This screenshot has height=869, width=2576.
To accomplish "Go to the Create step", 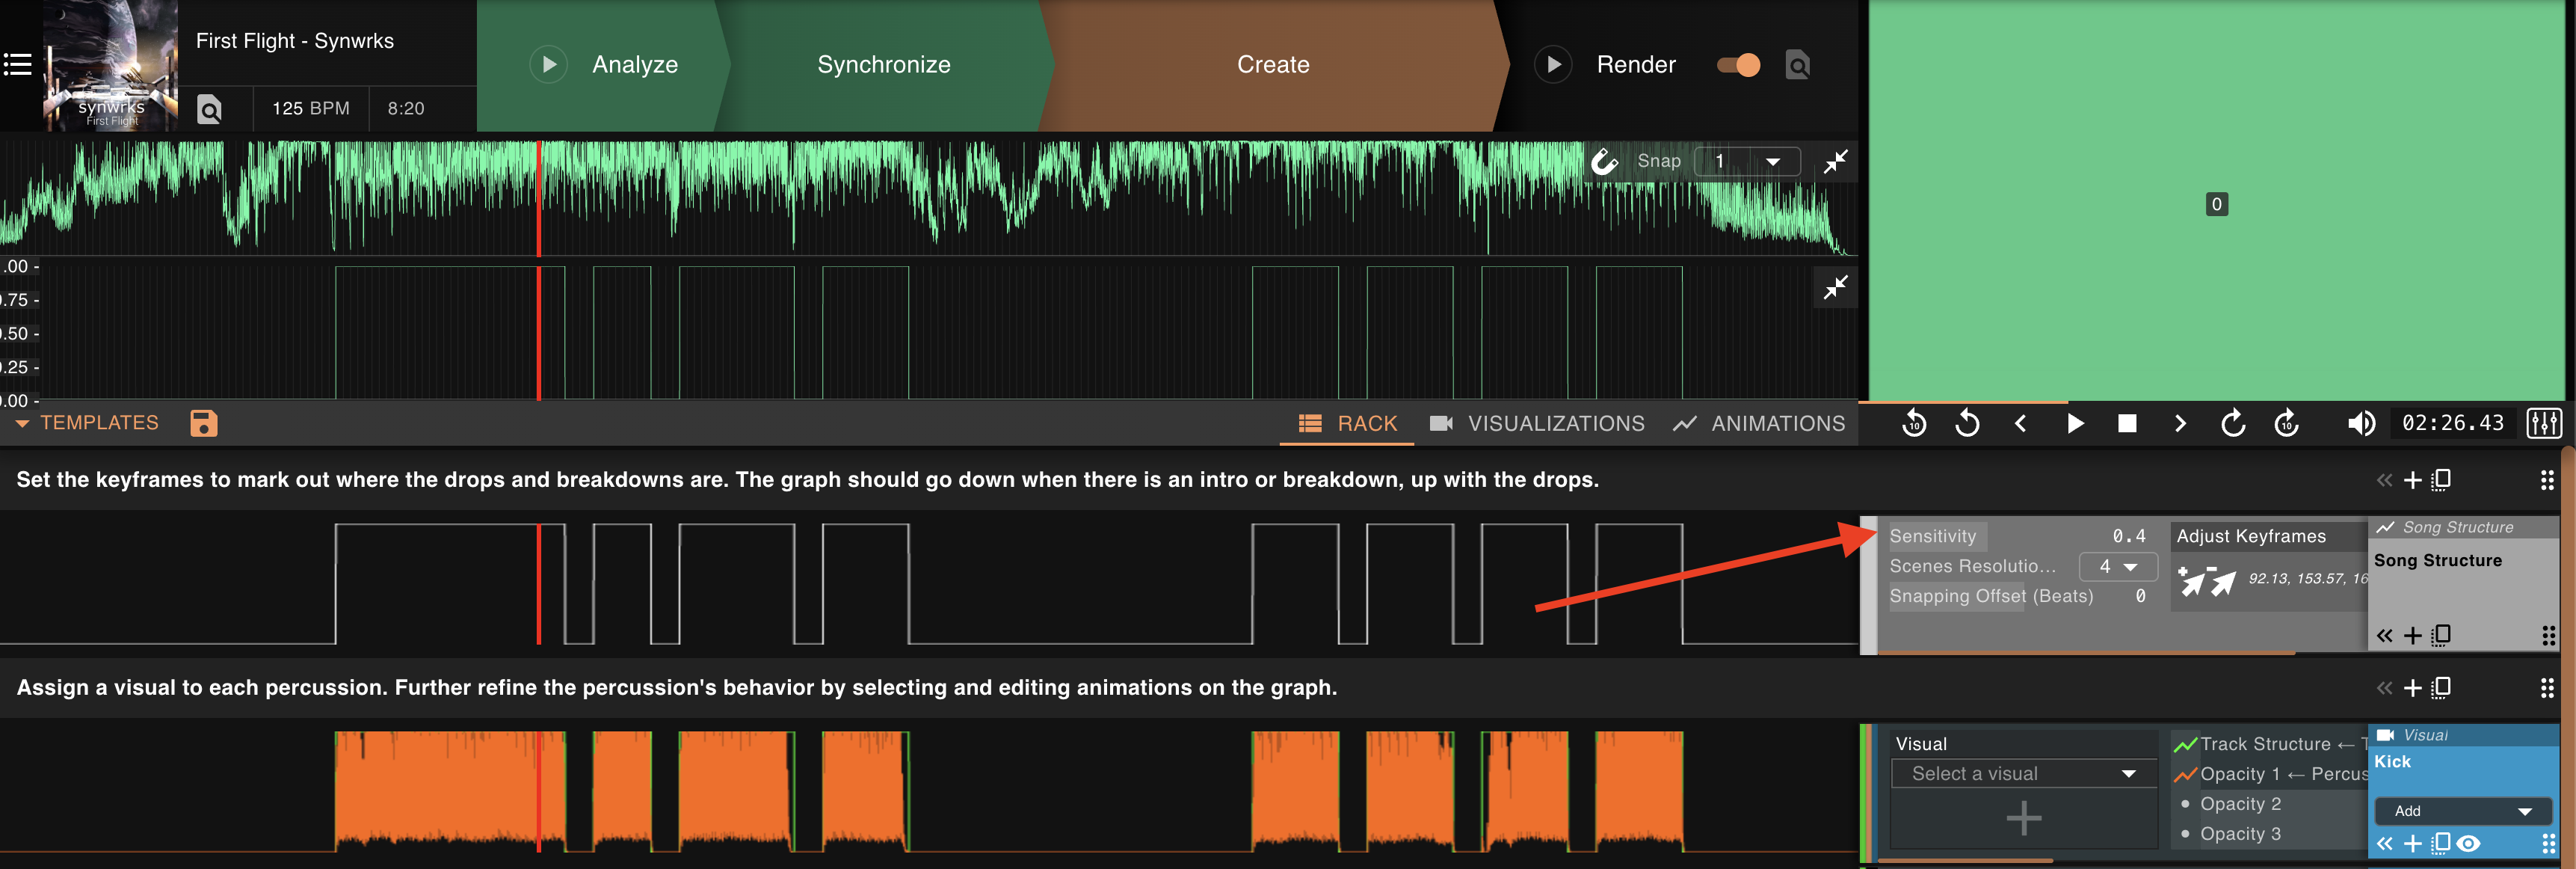I will pos(1273,65).
